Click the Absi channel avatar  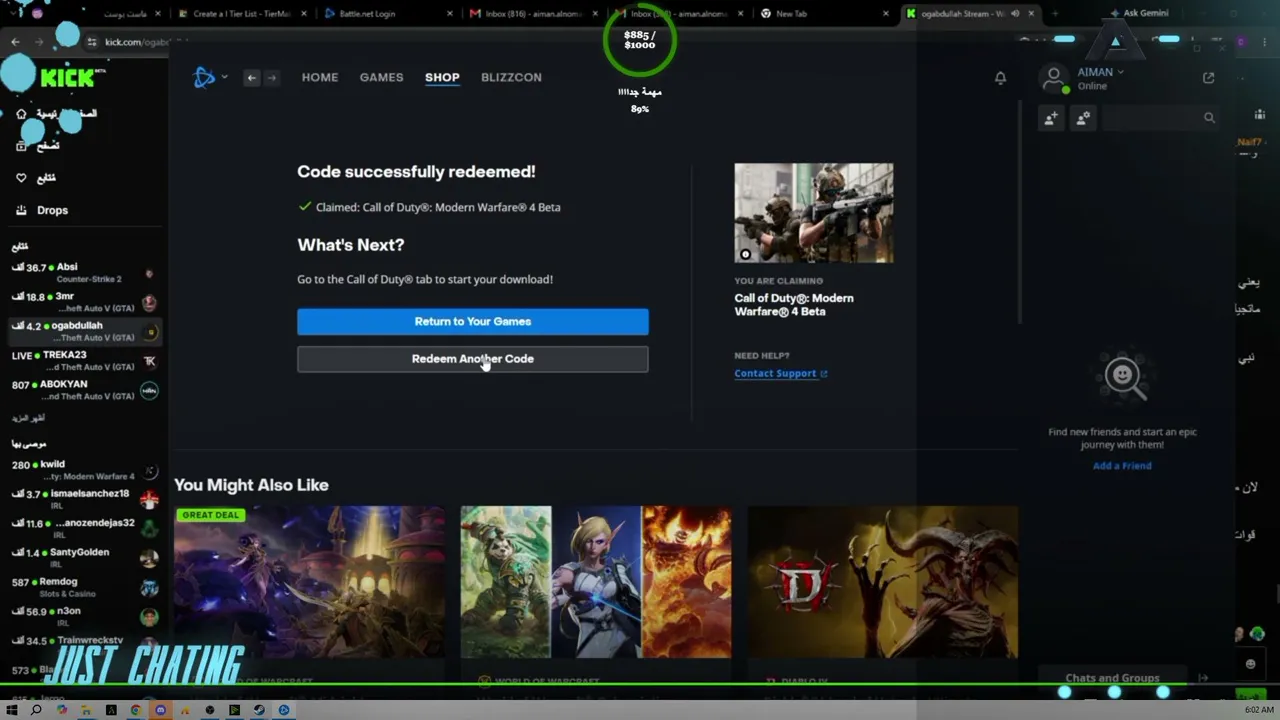click(x=149, y=274)
